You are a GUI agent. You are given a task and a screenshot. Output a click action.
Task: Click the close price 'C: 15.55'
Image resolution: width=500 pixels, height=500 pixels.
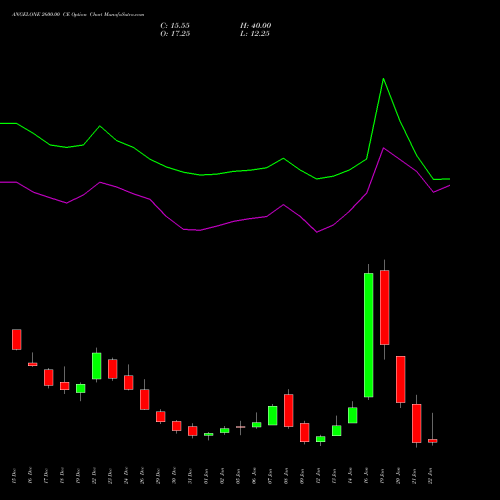tap(175, 26)
